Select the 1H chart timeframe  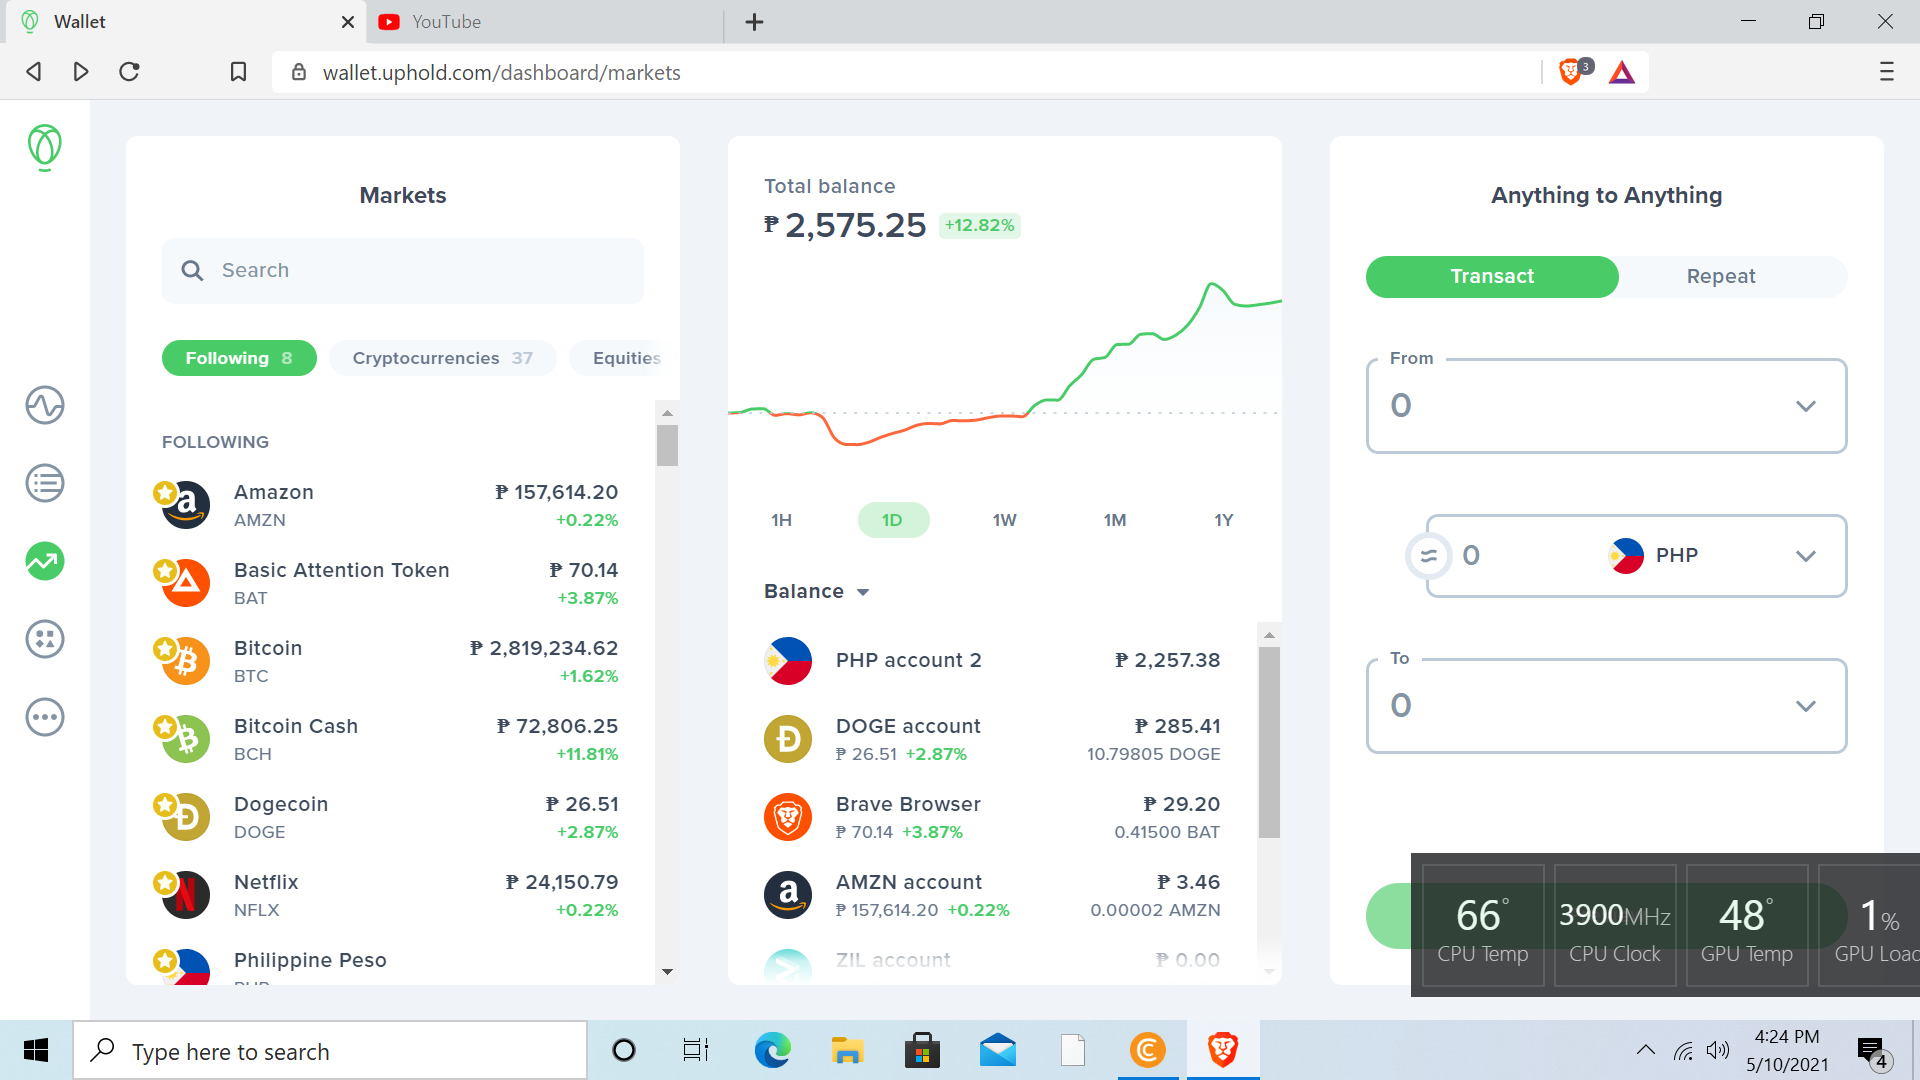(782, 520)
